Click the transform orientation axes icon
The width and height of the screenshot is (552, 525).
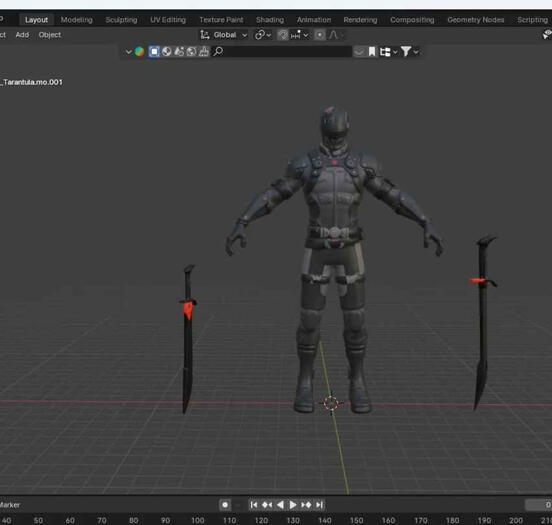pyautogui.click(x=205, y=35)
